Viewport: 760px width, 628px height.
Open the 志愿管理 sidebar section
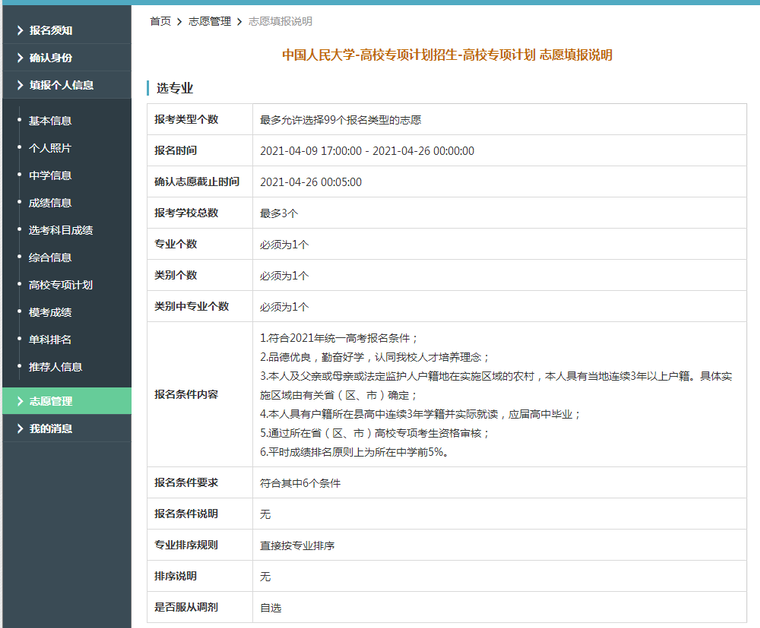coord(66,401)
